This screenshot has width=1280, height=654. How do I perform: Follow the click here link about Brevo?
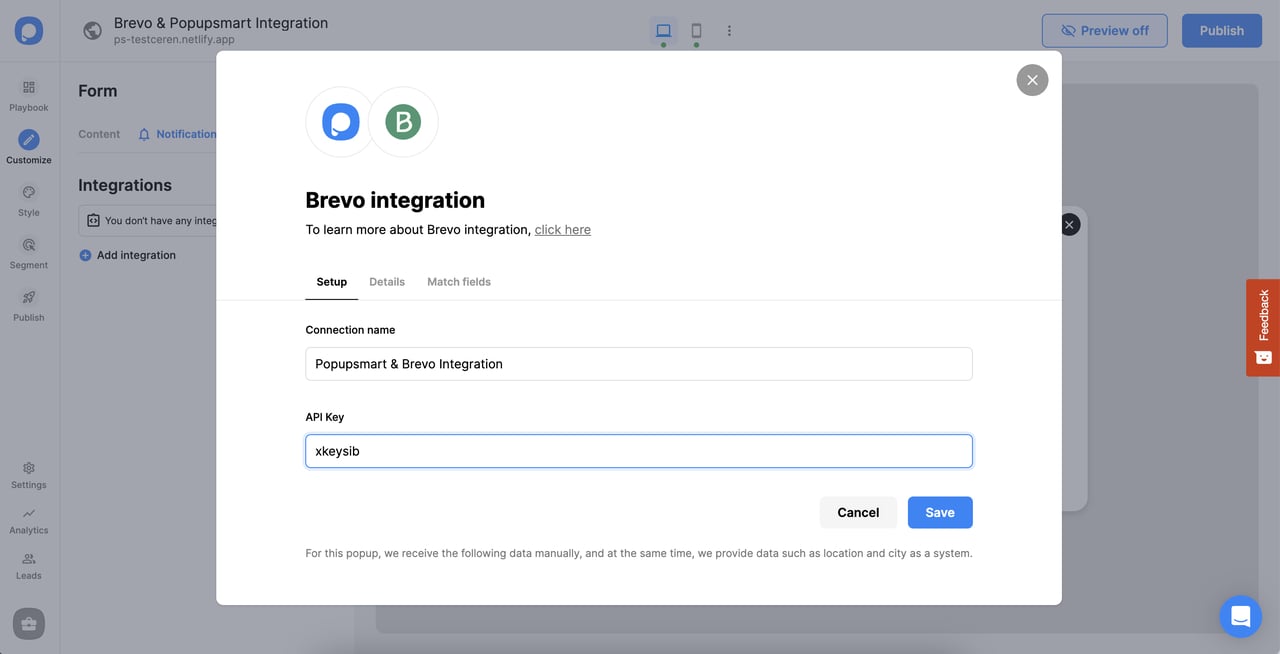[562, 229]
